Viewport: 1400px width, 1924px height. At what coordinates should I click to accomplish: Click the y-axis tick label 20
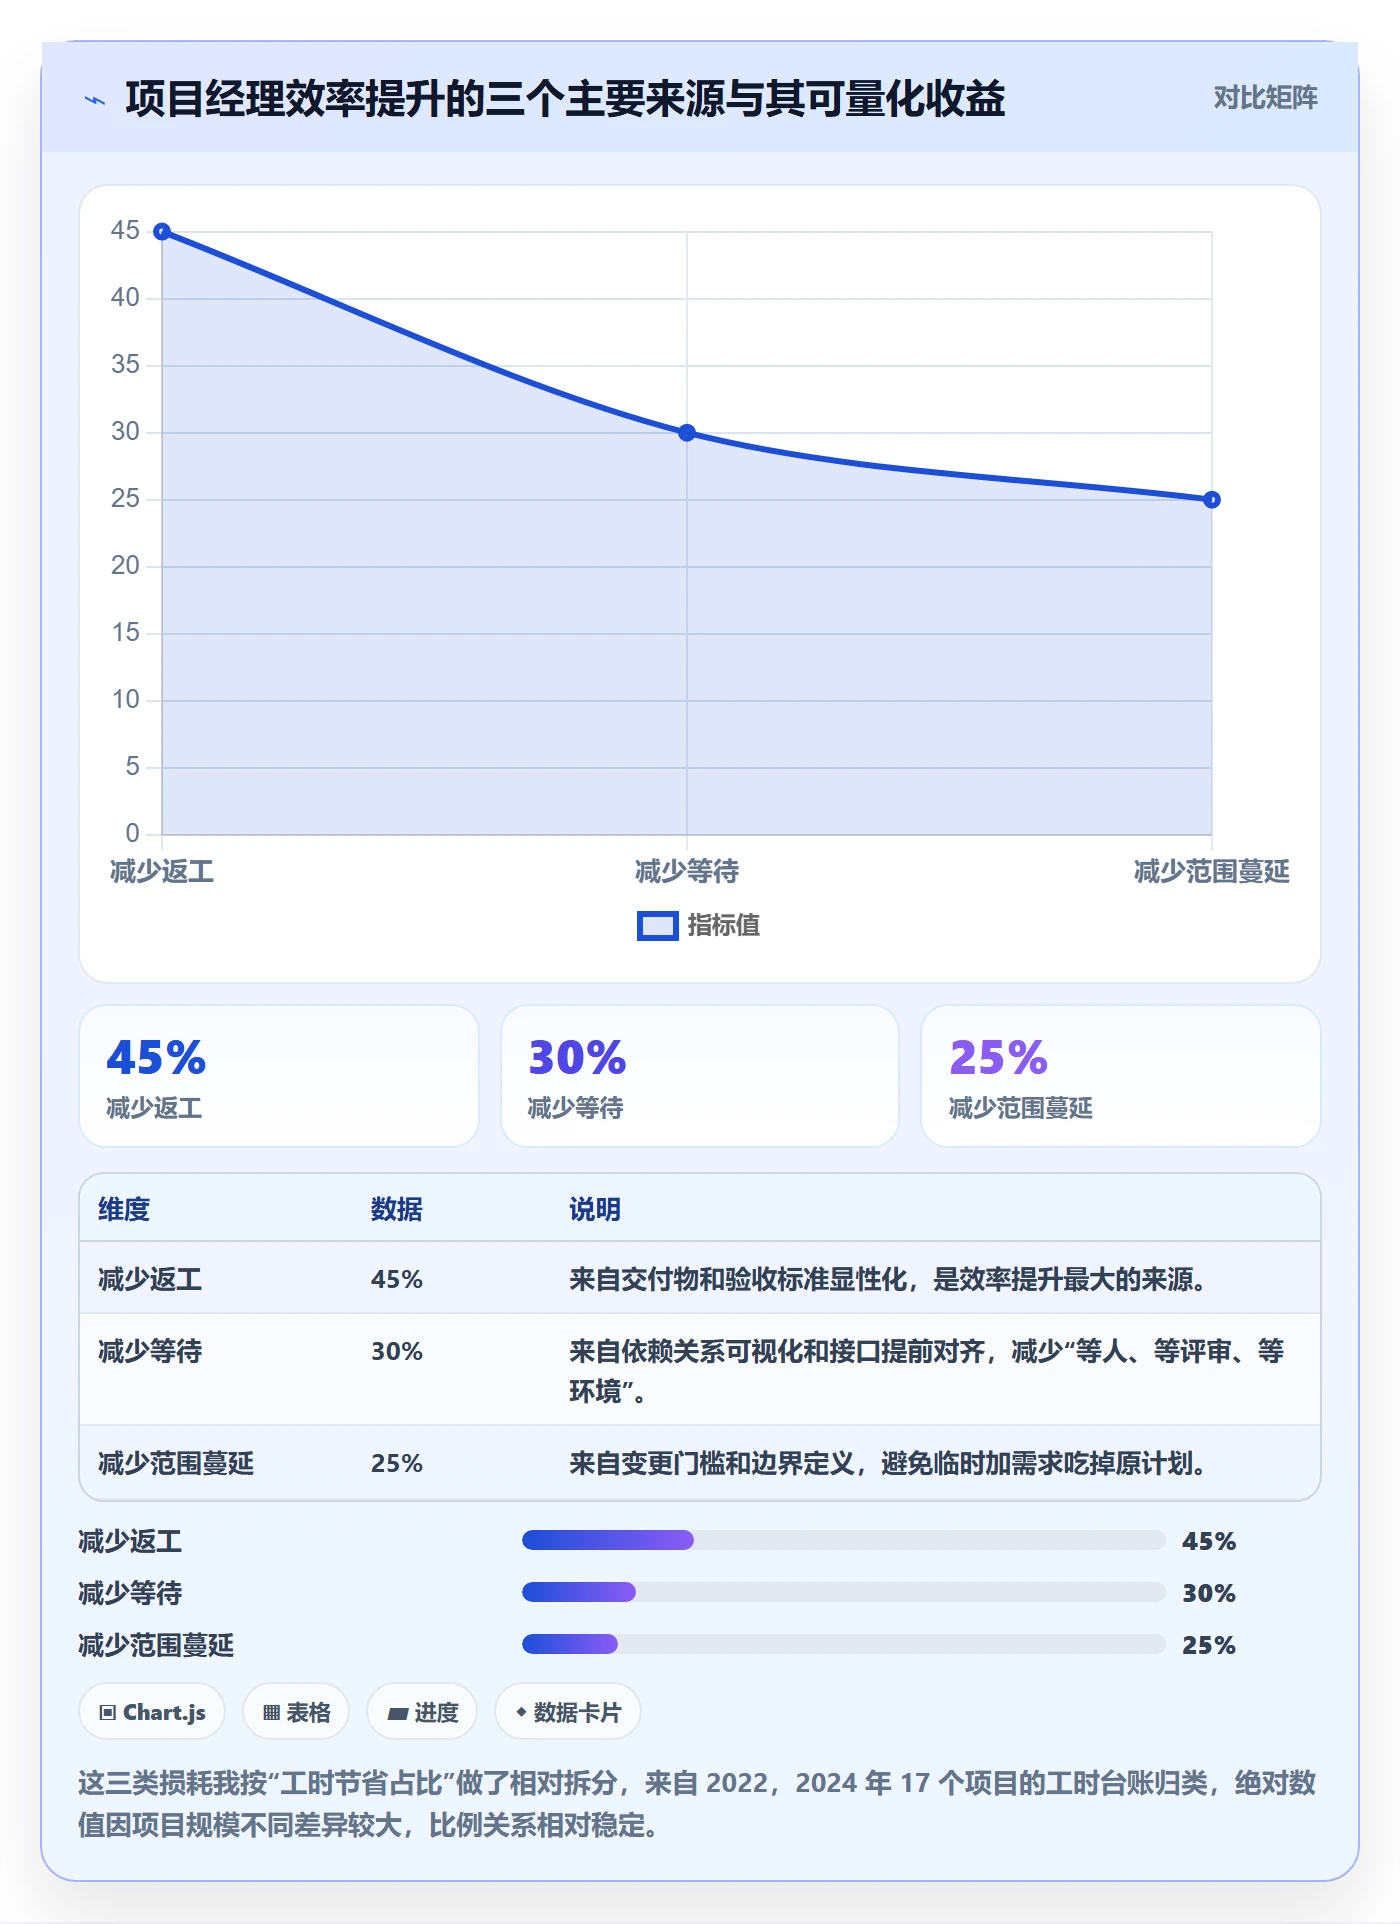(125, 566)
